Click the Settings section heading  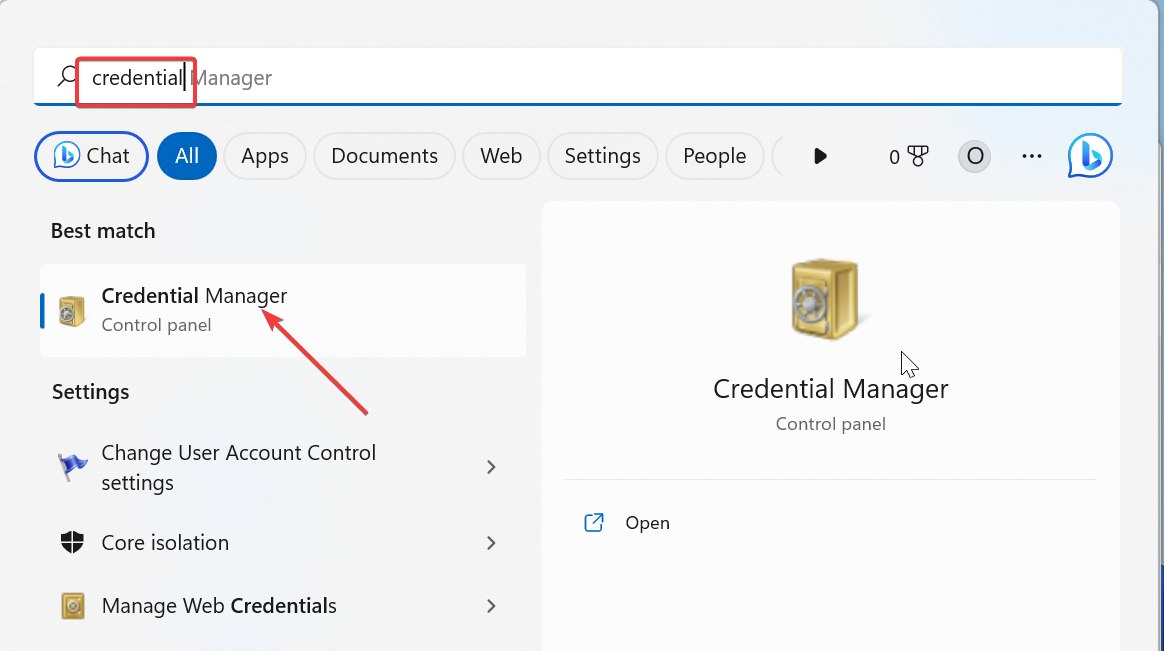[91, 391]
